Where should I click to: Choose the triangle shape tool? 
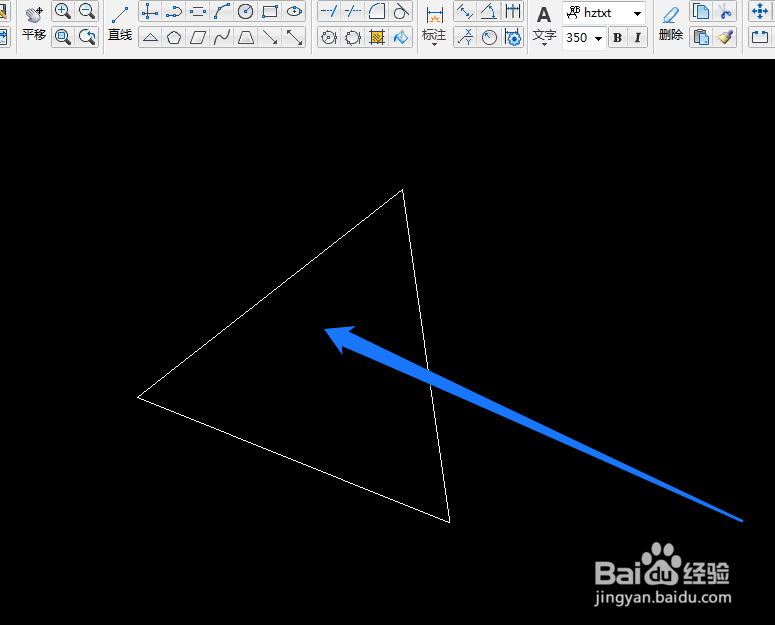click(x=150, y=37)
